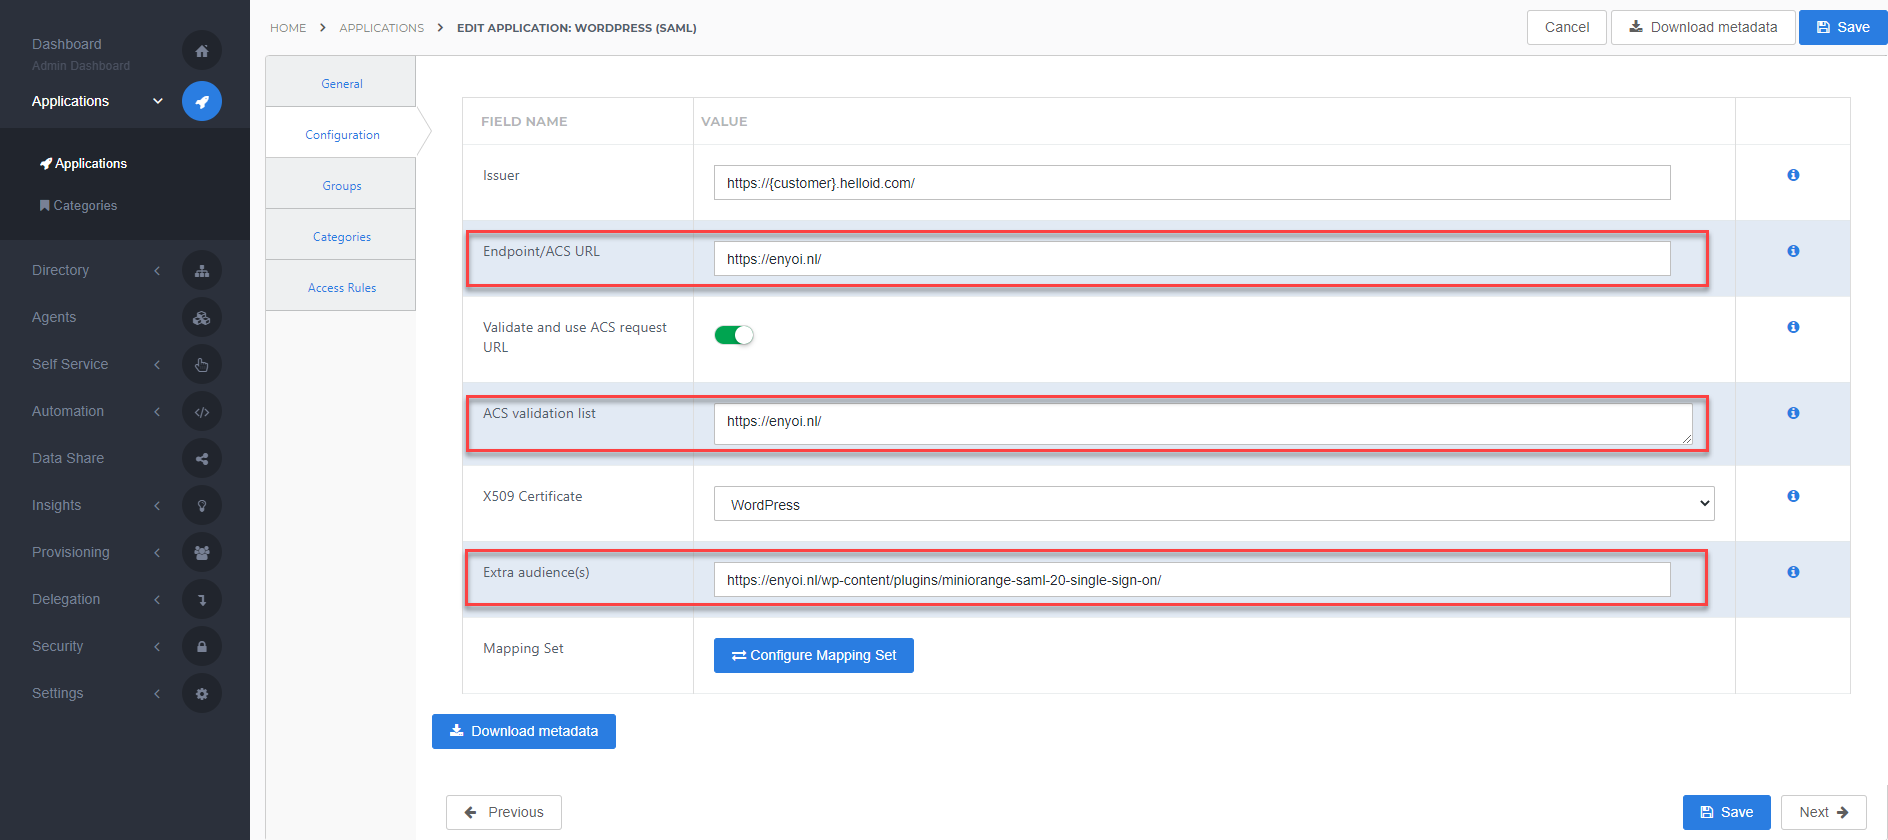Expand the Settings sidebar menu

157,694
